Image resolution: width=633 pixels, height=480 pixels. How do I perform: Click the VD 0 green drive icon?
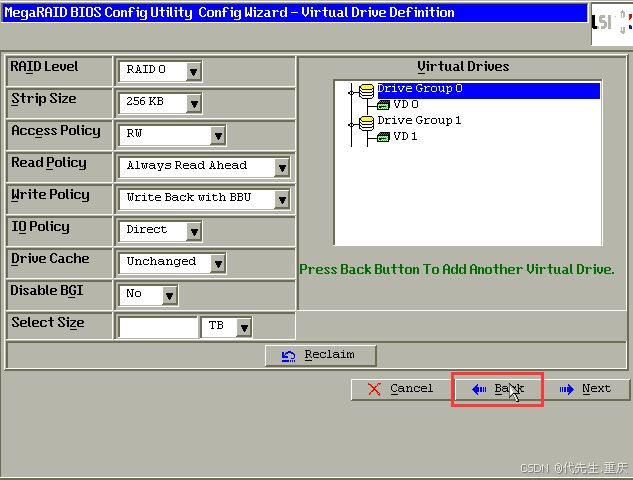click(x=383, y=105)
